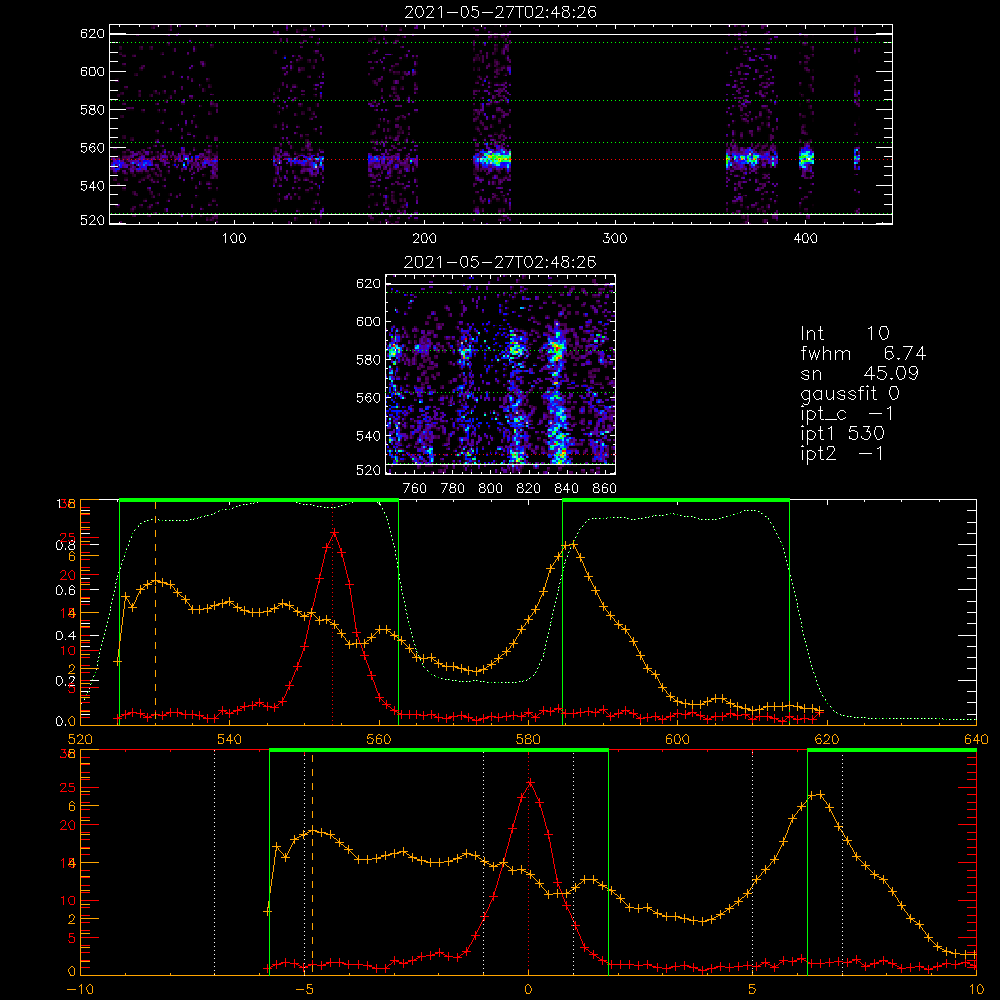This screenshot has height=1000, width=1000.
Task: Click x-axis label 200 of top spectrogram
Action: click(x=424, y=239)
